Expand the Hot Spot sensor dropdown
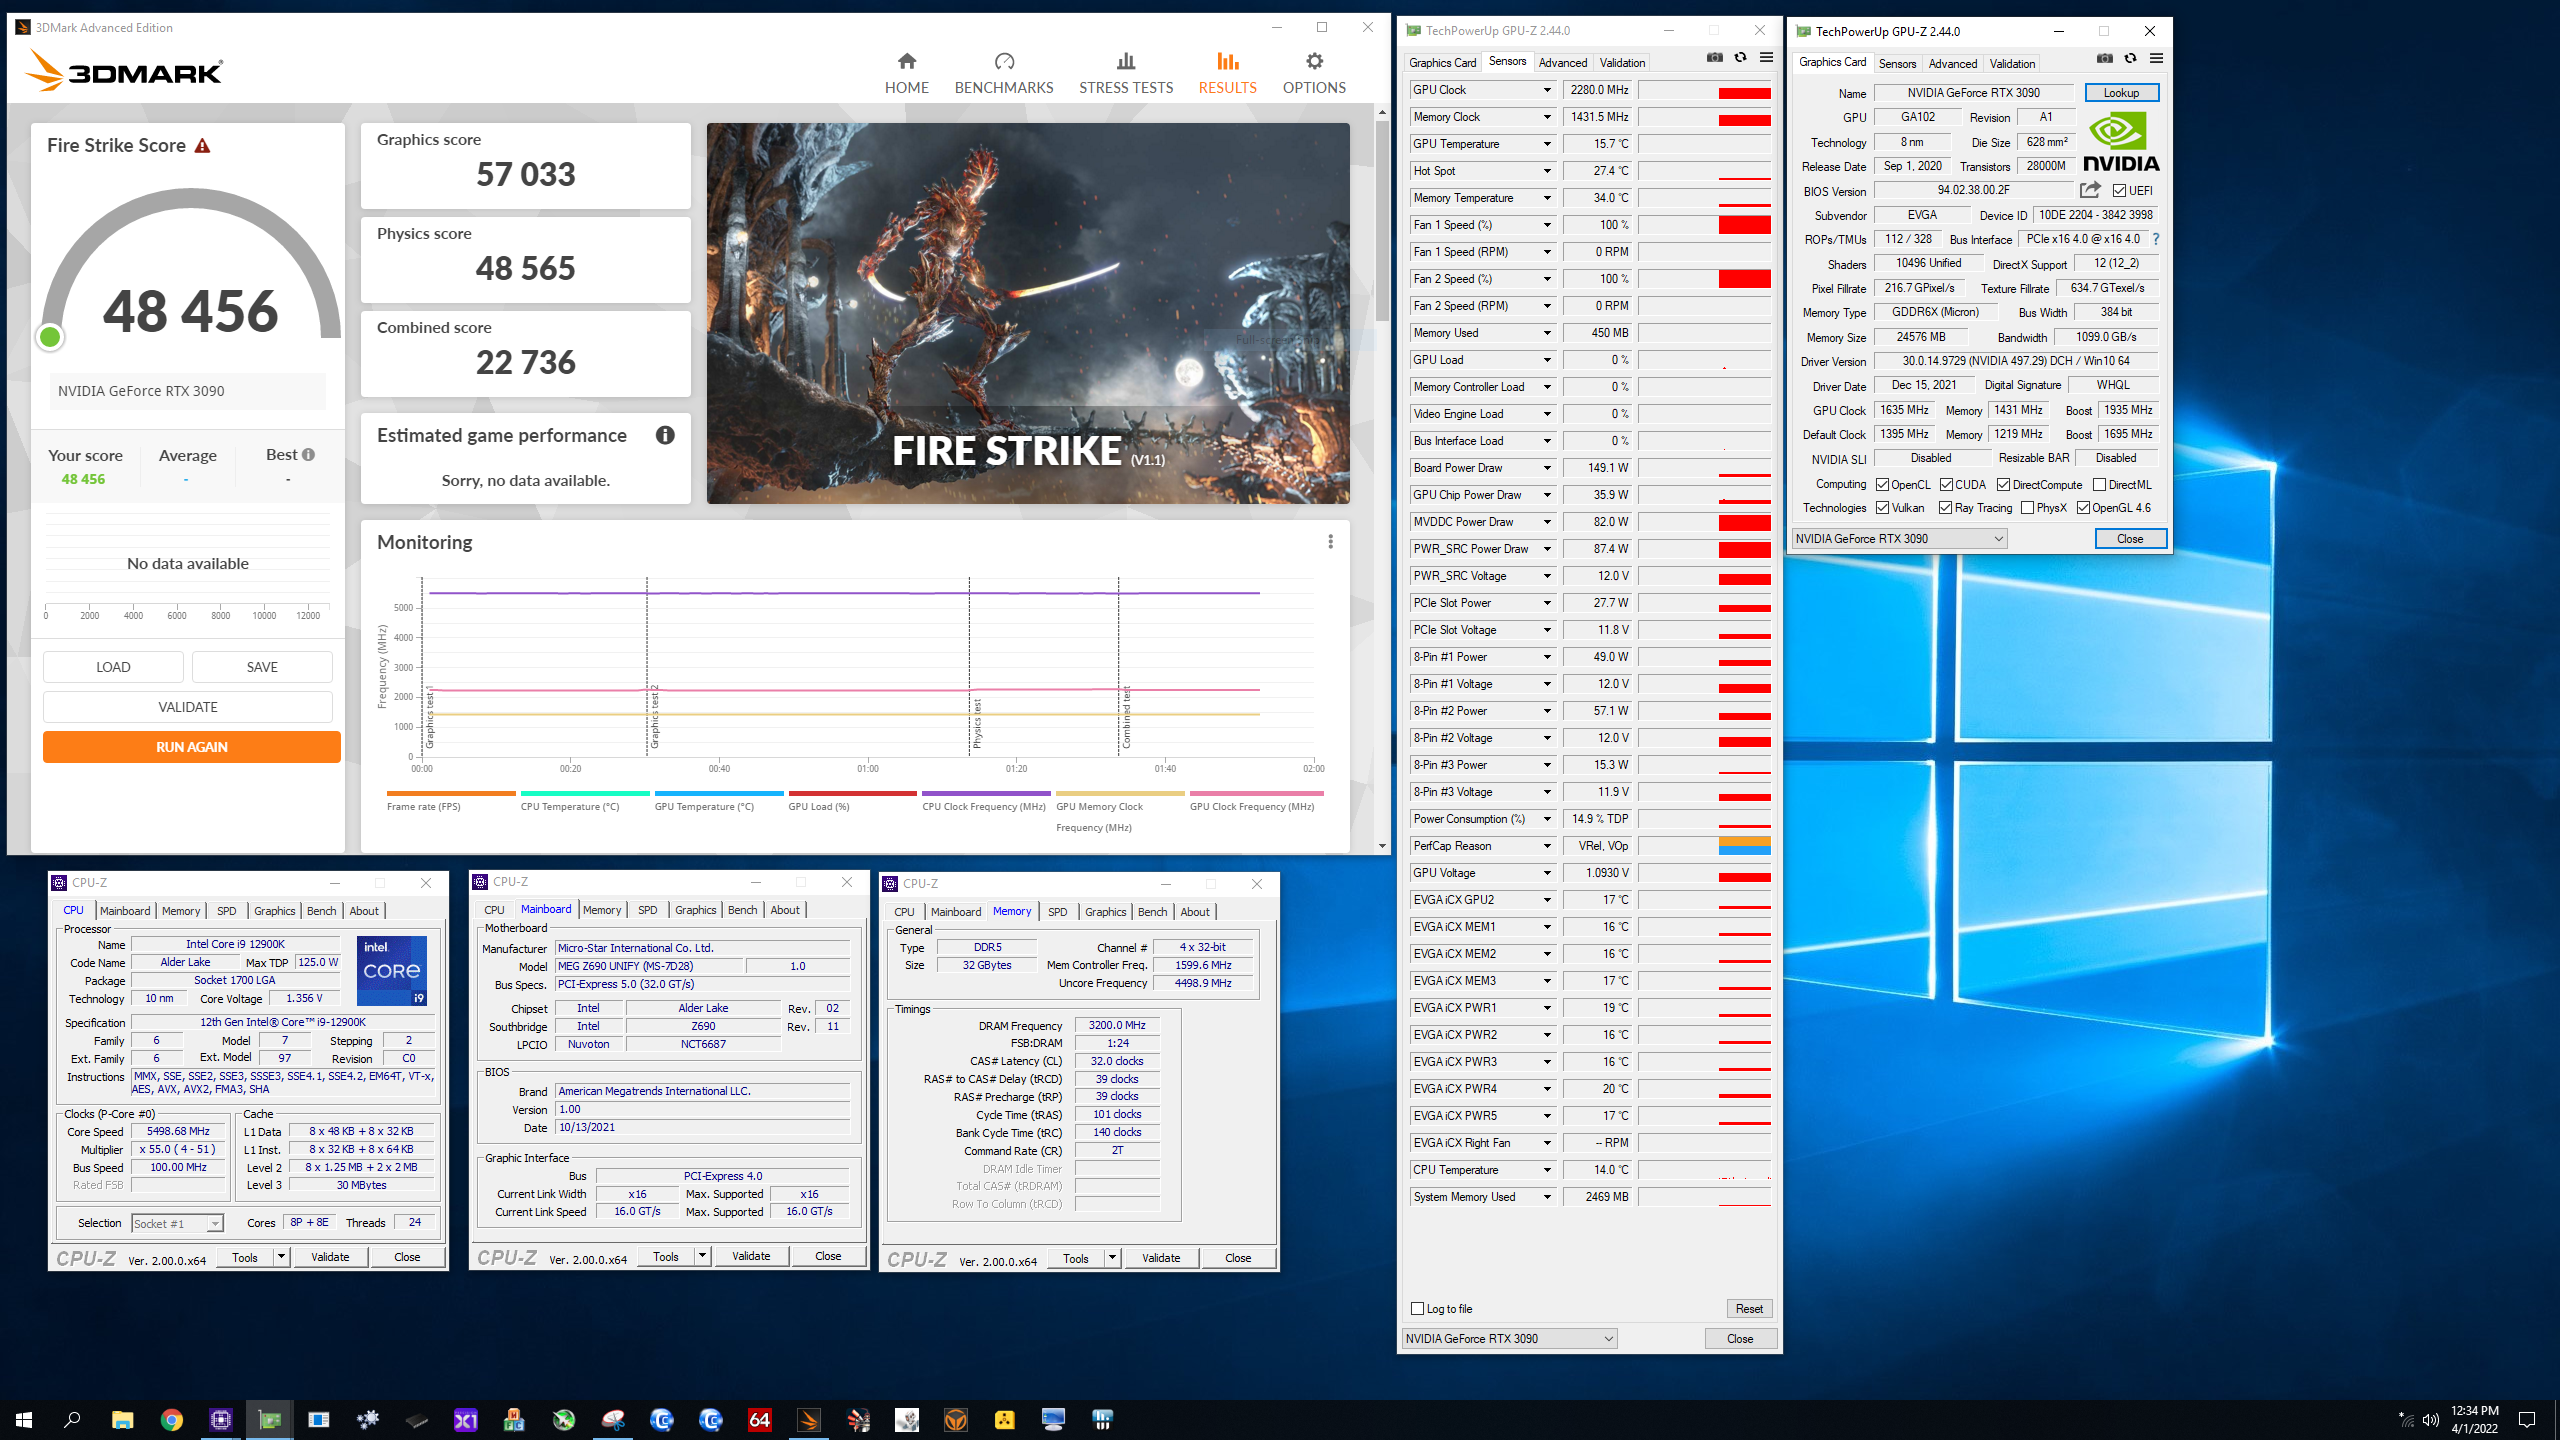The image size is (2560, 1440). point(1547,171)
